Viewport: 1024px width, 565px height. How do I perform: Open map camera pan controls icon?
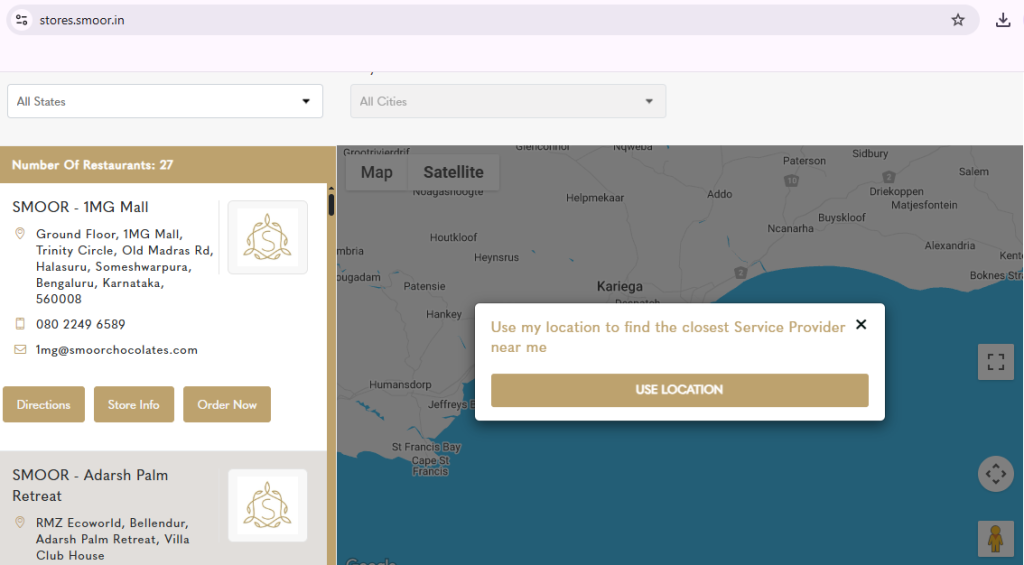coord(995,474)
